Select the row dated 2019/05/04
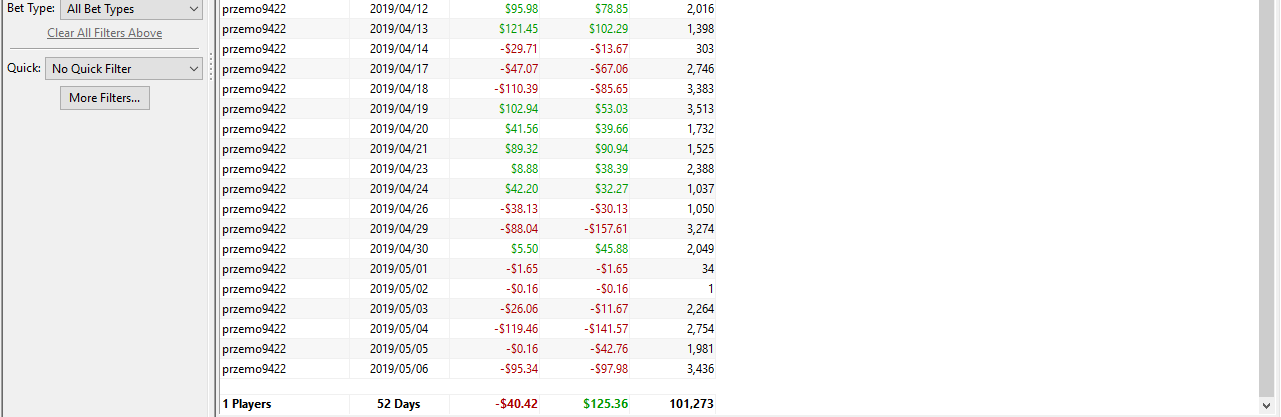1281x417 pixels. (468, 329)
